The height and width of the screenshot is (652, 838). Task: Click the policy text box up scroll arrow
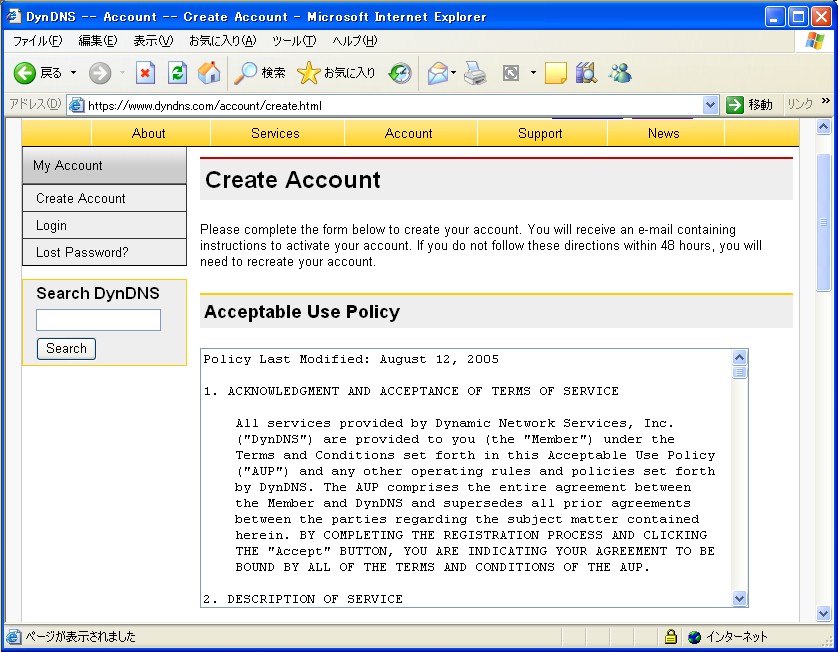click(x=740, y=357)
